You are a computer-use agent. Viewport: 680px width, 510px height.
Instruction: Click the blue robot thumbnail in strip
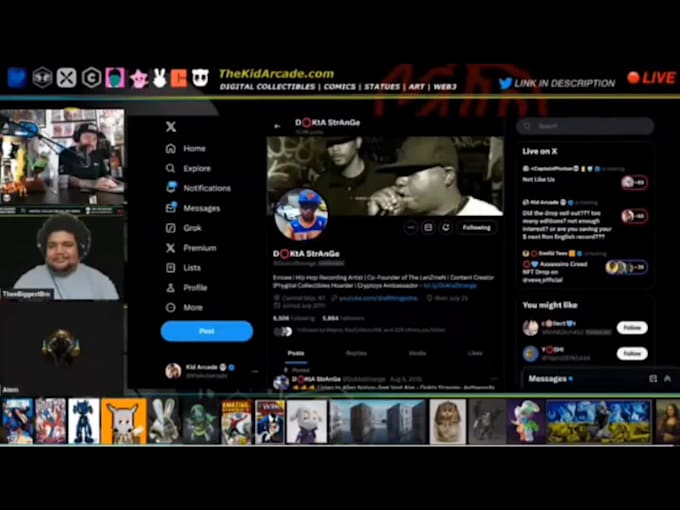click(x=84, y=422)
